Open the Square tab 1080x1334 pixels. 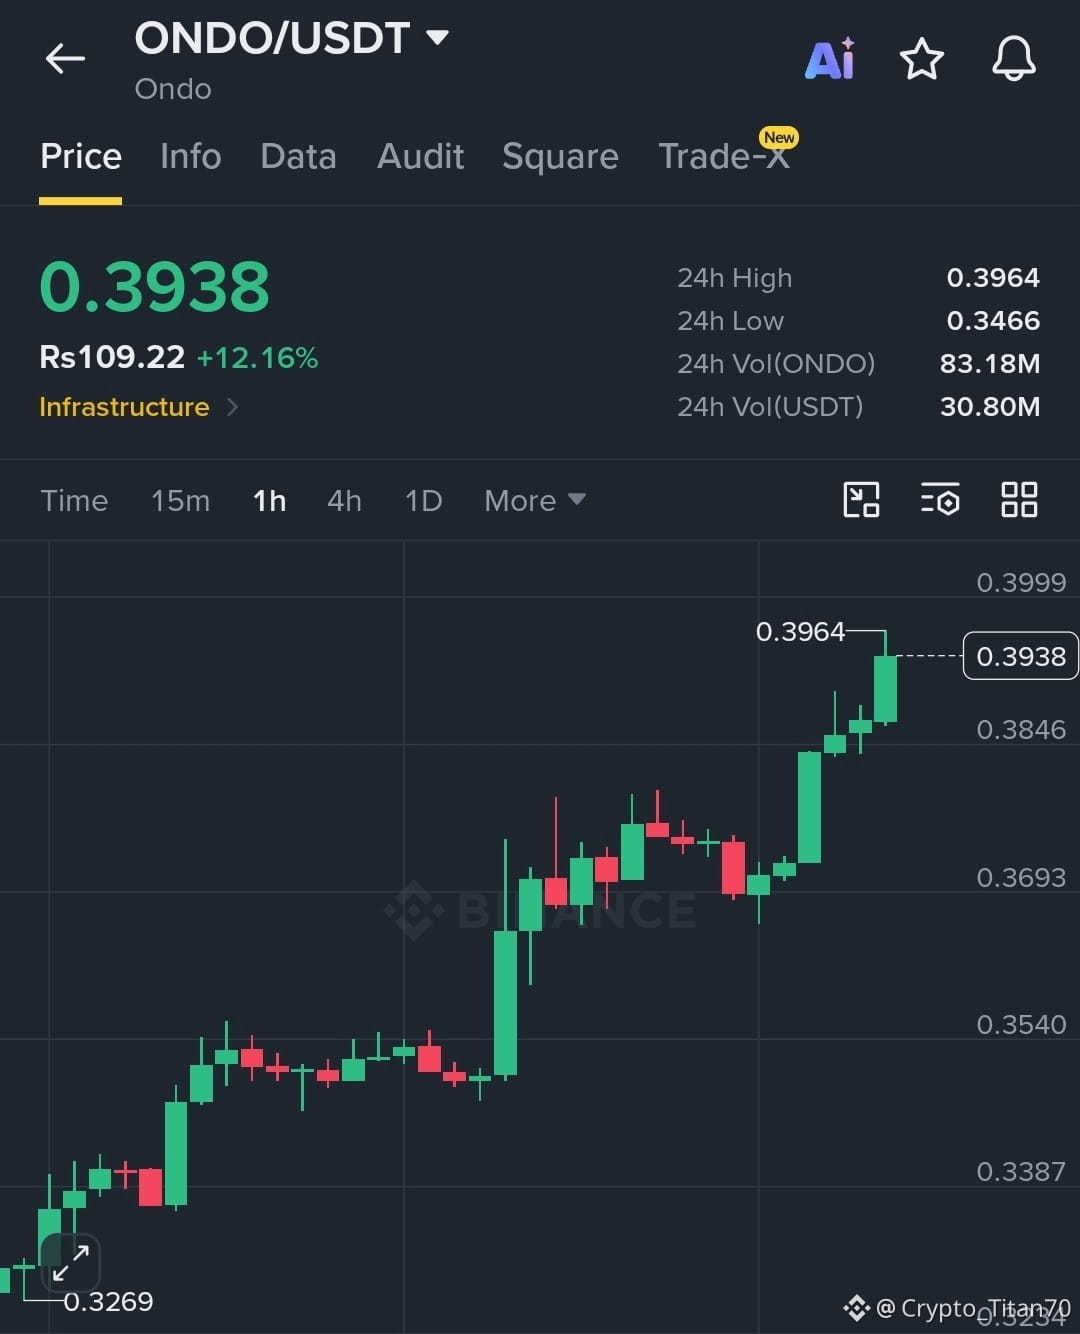[x=560, y=156]
